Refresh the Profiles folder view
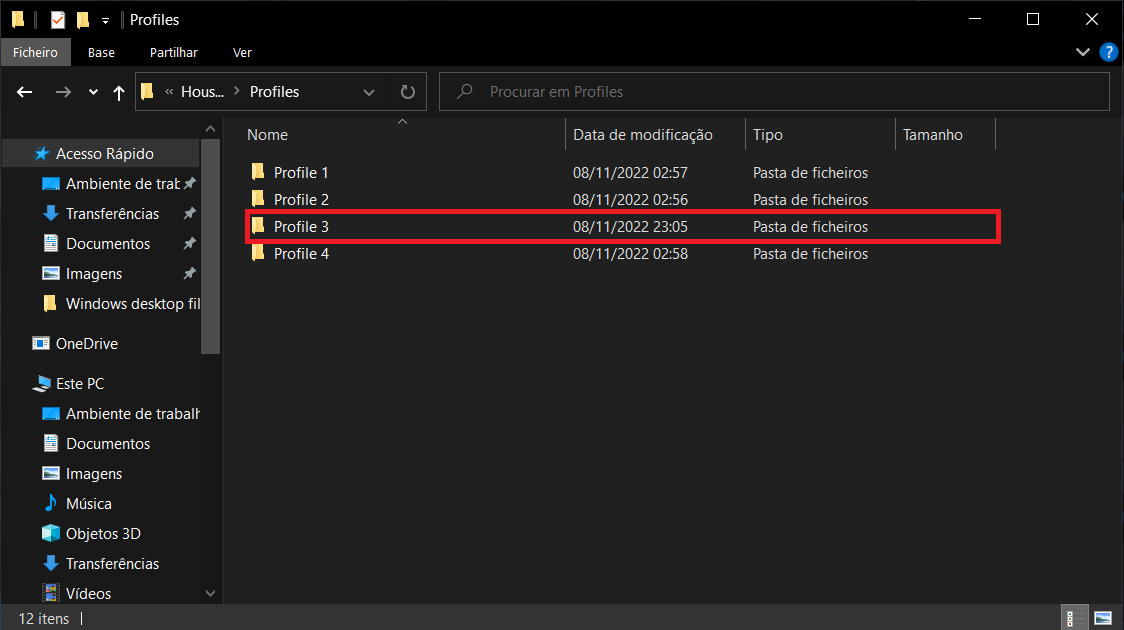The height and width of the screenshot is (630, 1124). coord(407,92)
